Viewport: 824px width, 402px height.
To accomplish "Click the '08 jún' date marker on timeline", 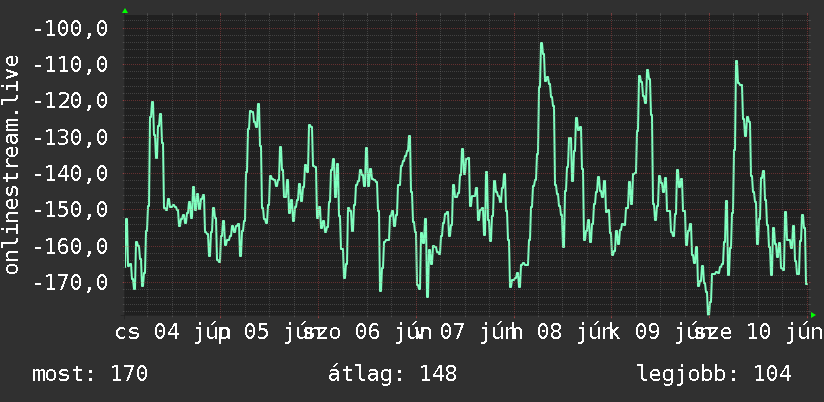I will (x=568, y=333).
